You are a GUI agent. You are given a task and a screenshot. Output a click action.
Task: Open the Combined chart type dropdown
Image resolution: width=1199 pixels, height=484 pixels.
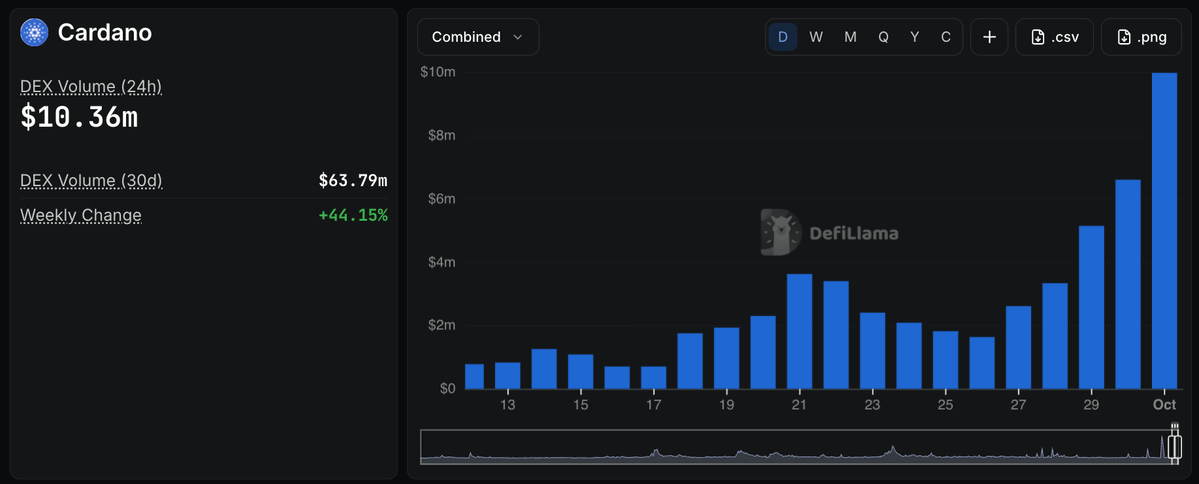478,37
